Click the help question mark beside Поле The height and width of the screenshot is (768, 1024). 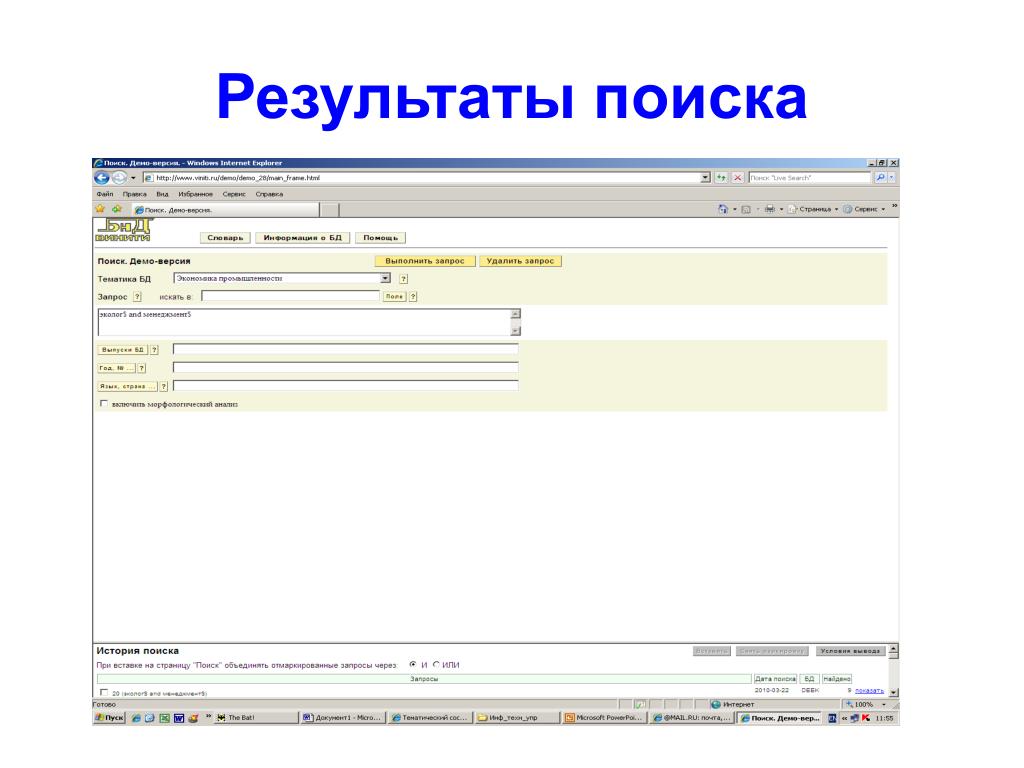click(413, 296)
